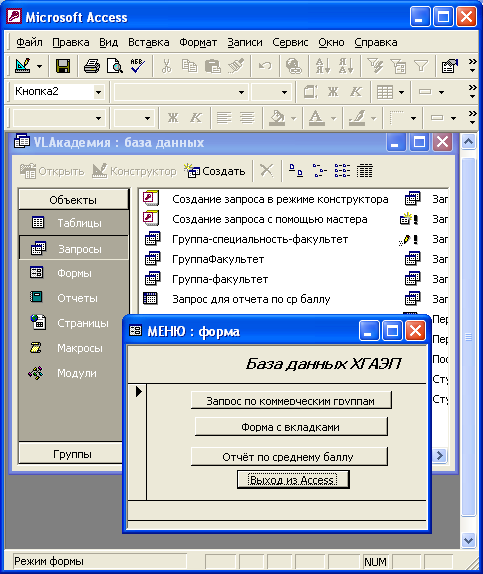The image size is (483, 574).
Task: Click the Undo arrow icon
Action: (x=265, y=66)
